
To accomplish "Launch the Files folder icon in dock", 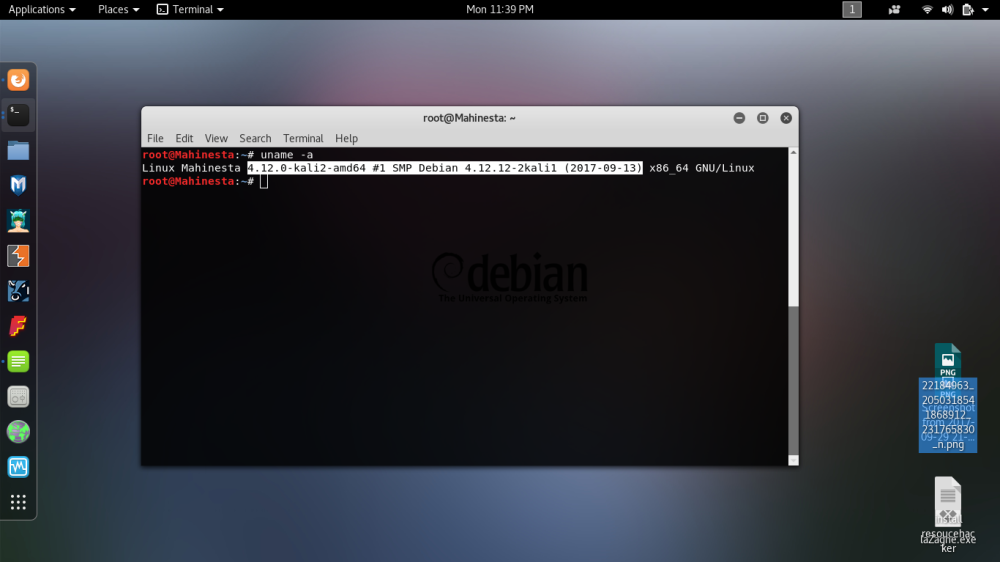I will (18, 150).
